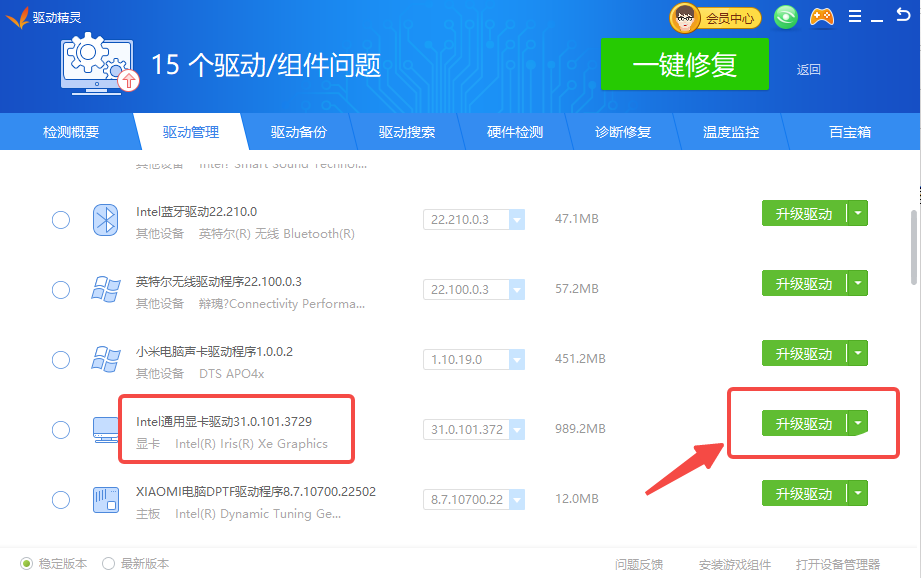The height and width of the screenshot is (578, 921).
Task: Open the hamburger main menu icon
Action: (x=854, y=17)
